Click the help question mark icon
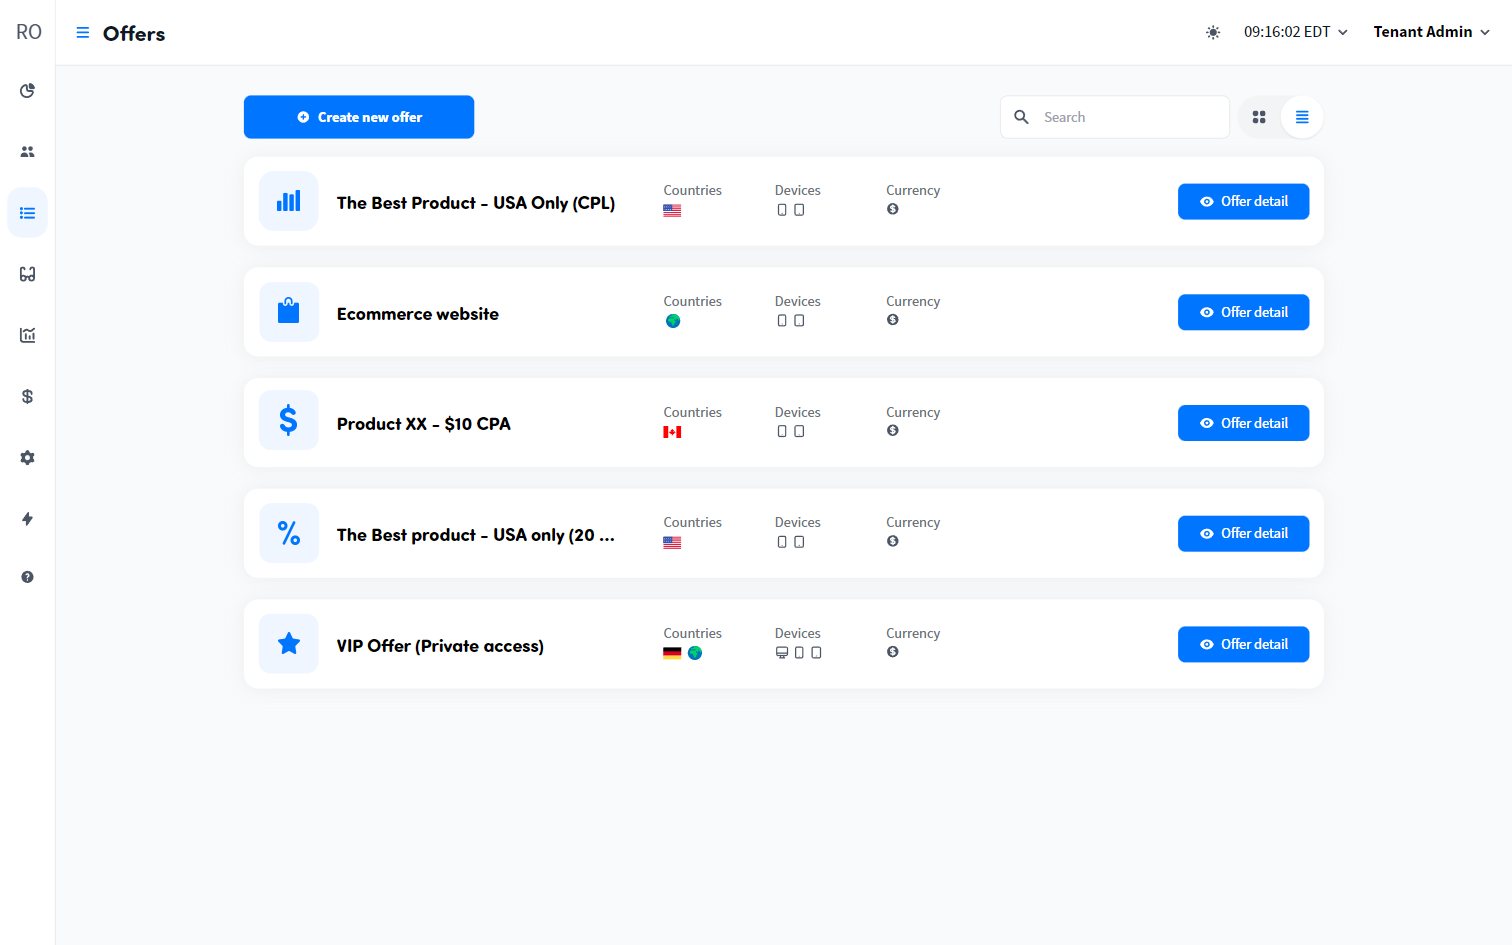1512x945 pixels. point(27,576)
